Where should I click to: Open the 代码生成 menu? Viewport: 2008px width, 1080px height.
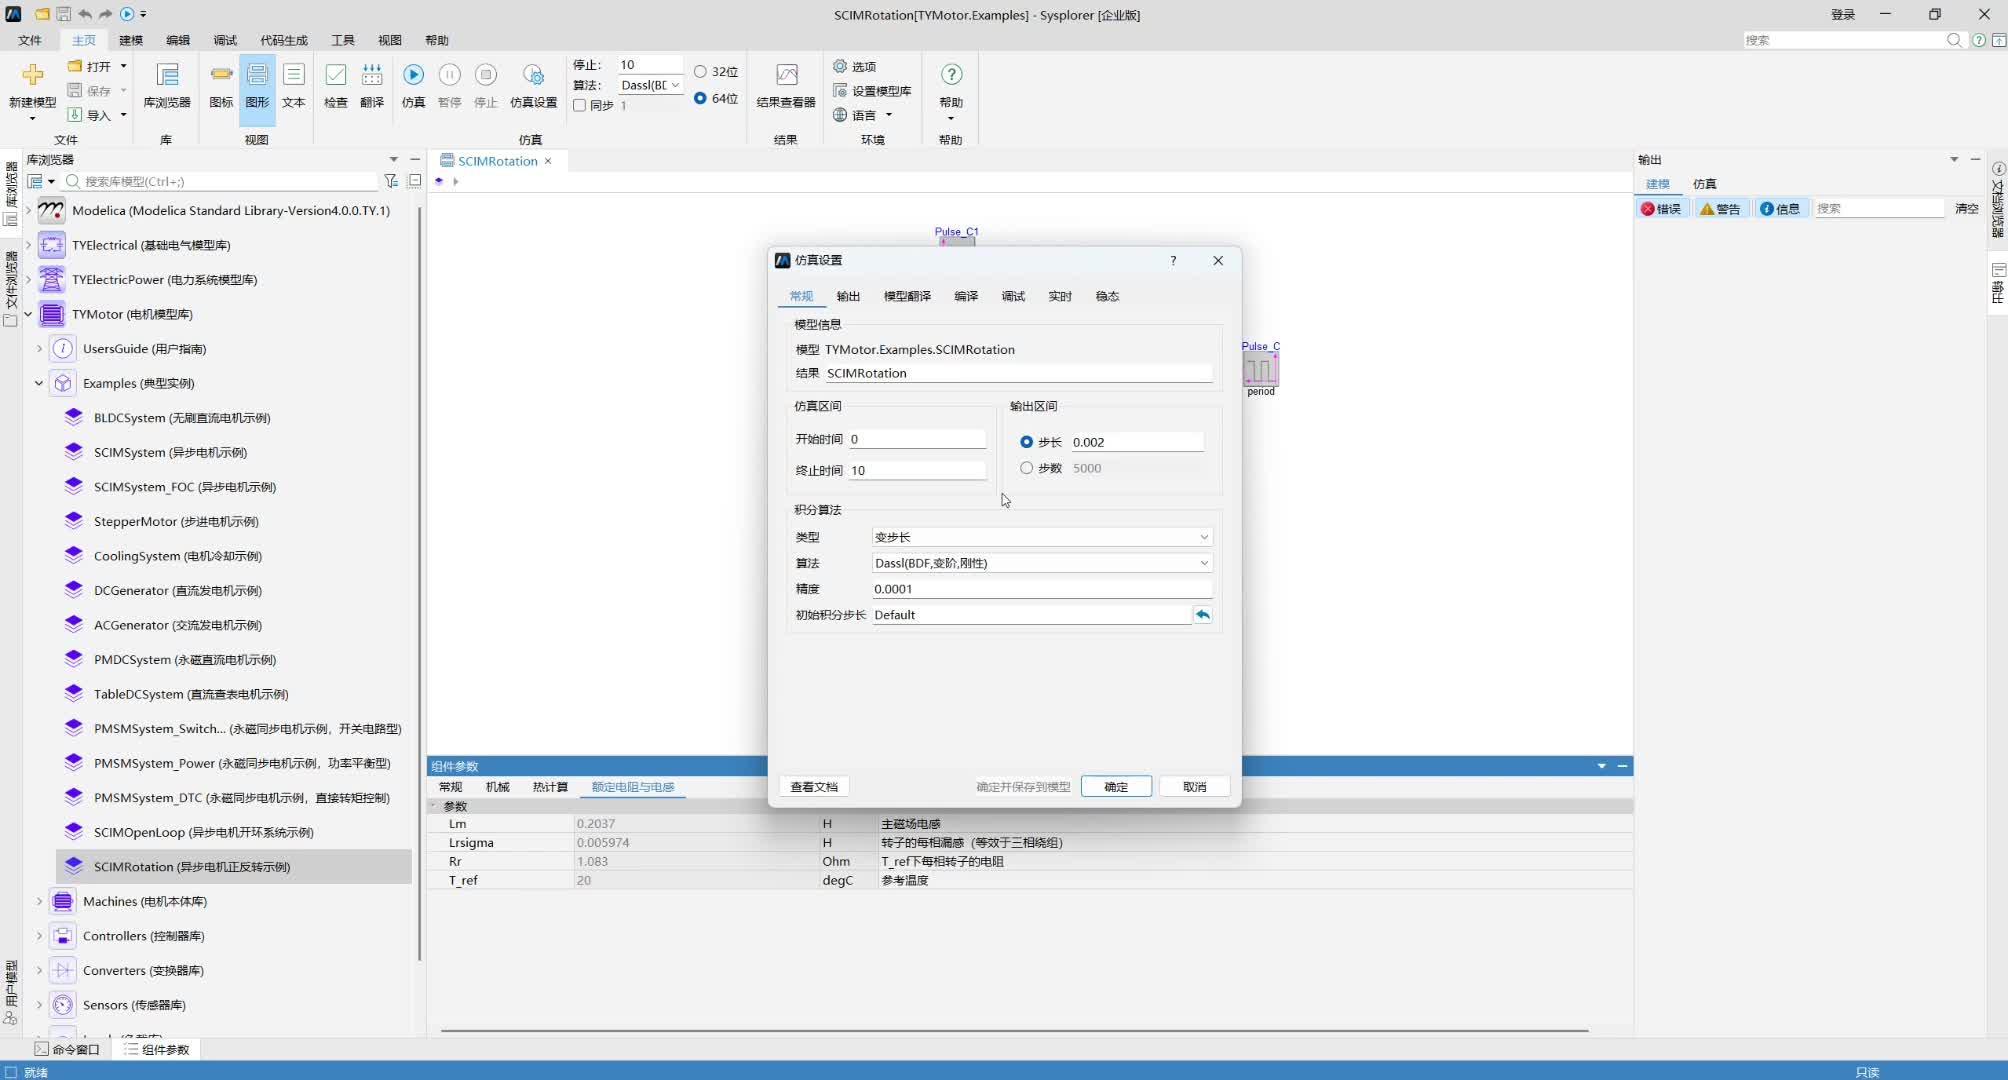click(284, 40)
